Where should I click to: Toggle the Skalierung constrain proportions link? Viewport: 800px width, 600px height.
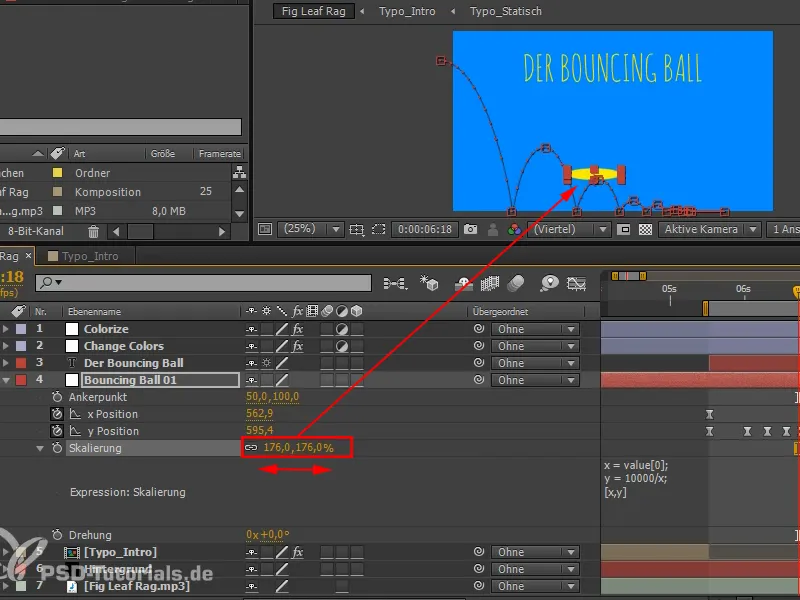coord(251,448)
